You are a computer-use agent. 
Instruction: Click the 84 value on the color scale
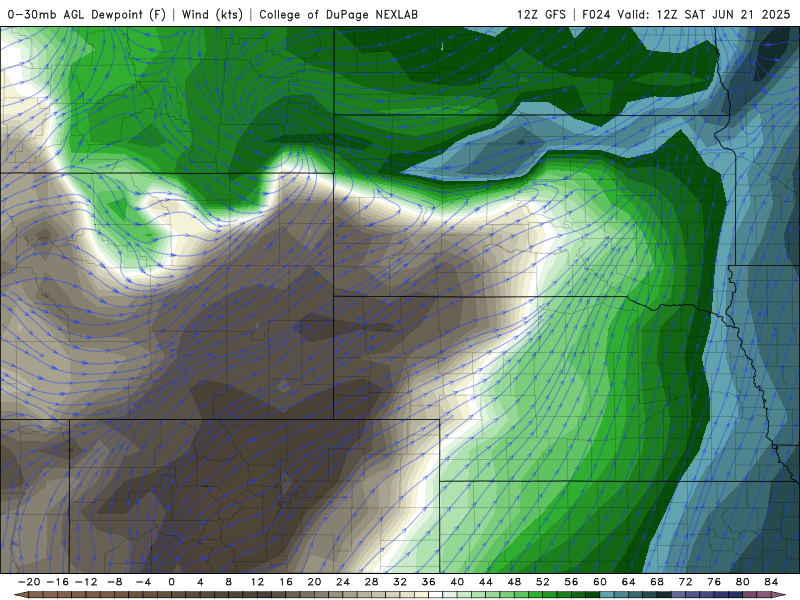click(x=771, y=582)
